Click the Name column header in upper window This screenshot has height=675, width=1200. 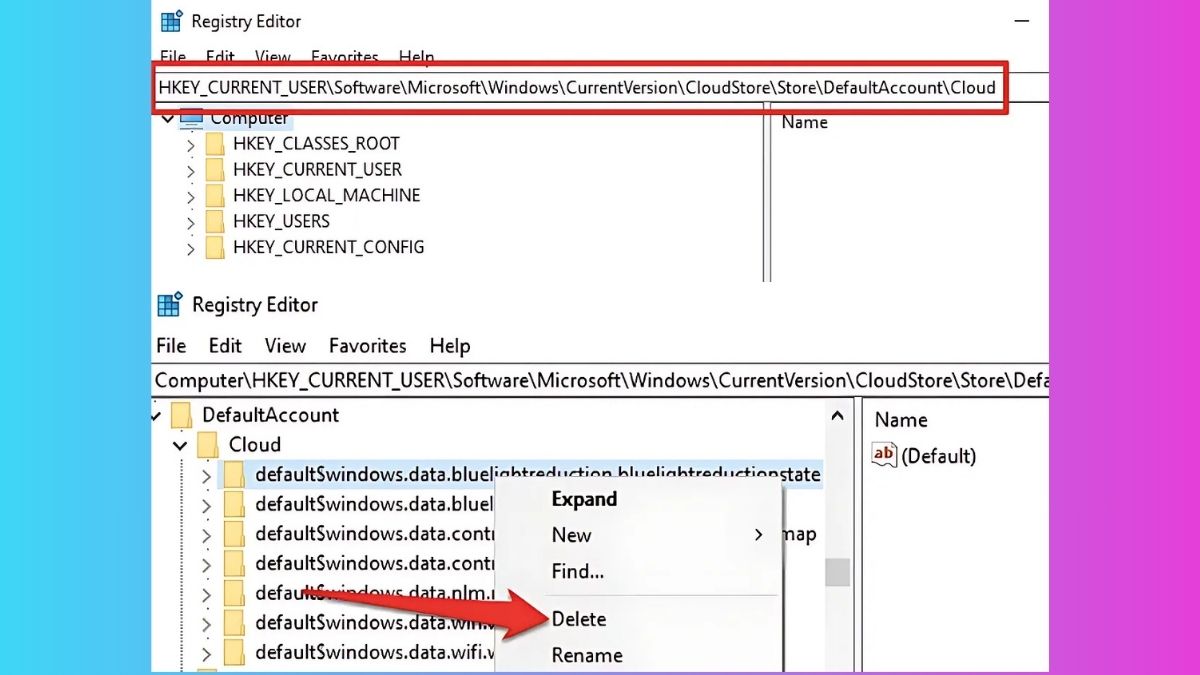[805, 122]
